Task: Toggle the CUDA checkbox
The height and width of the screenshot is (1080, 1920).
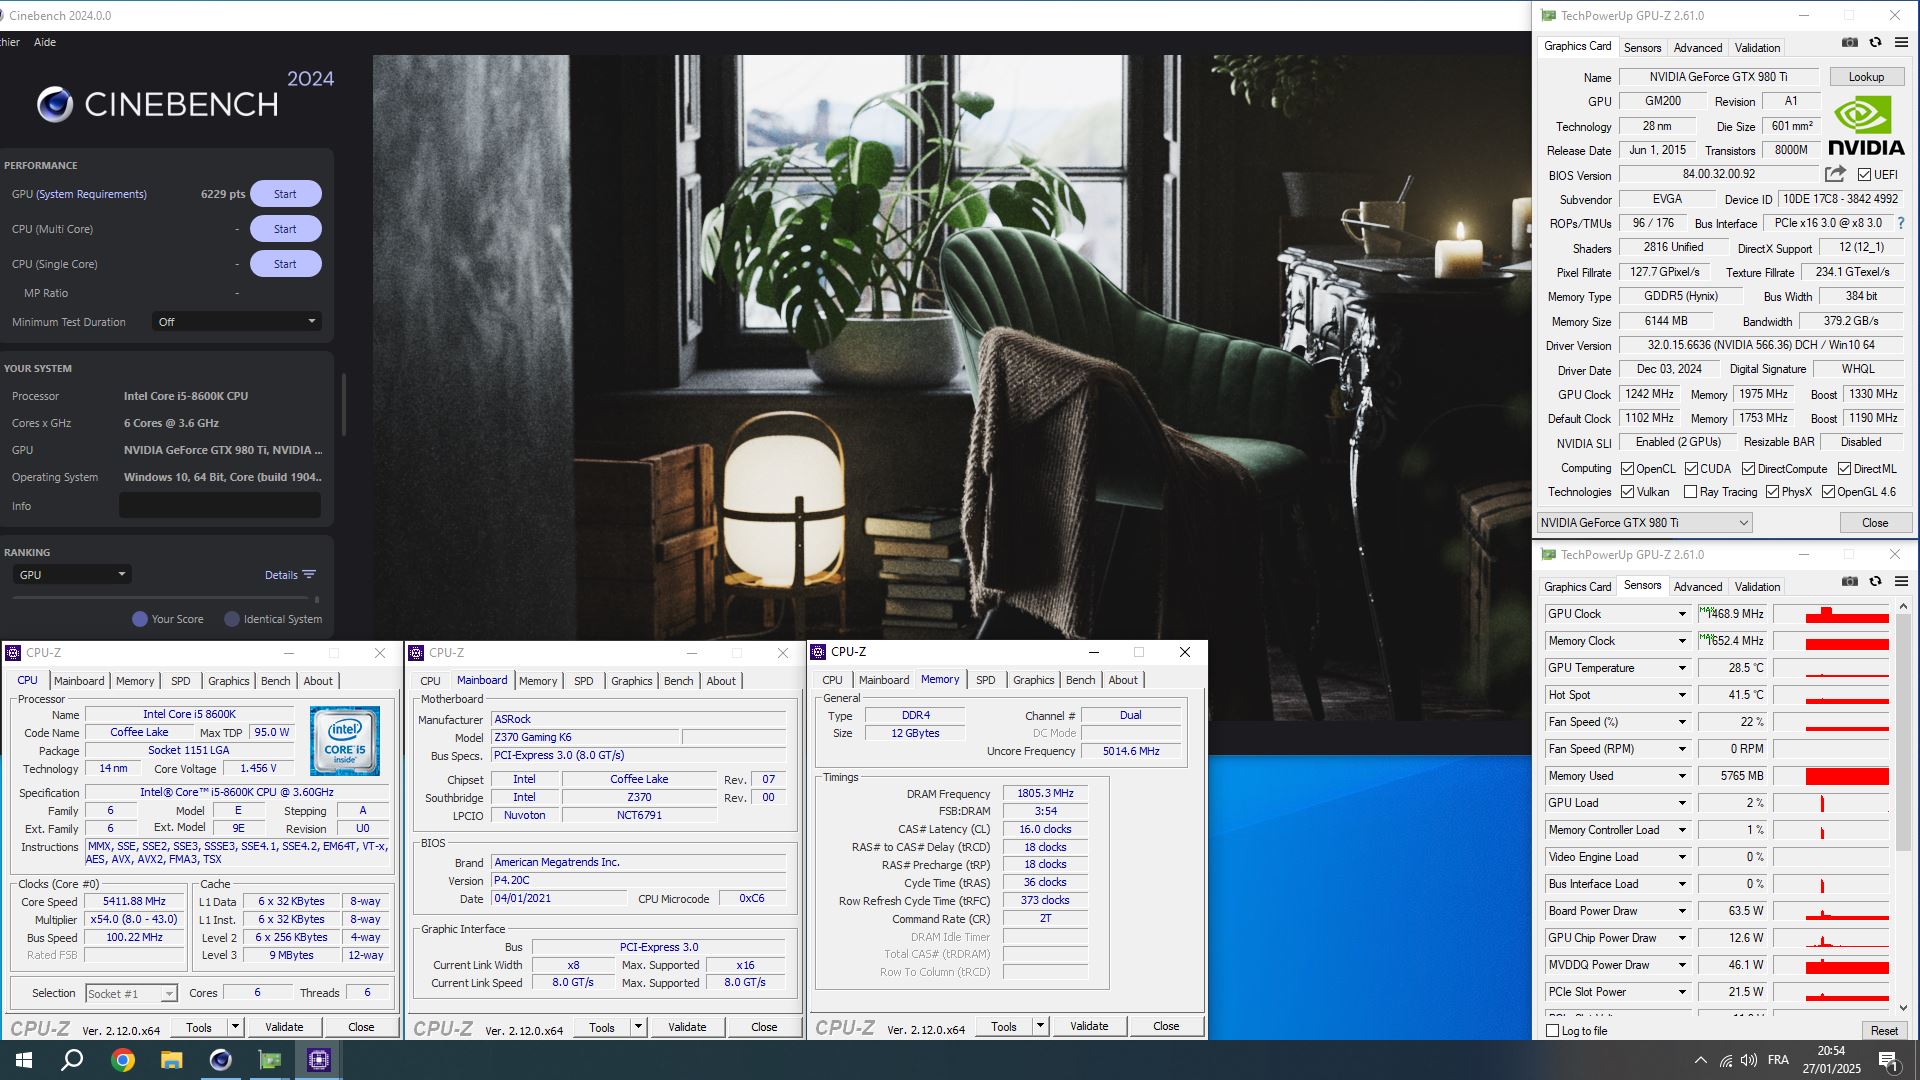Action: tap(1691, 469)
